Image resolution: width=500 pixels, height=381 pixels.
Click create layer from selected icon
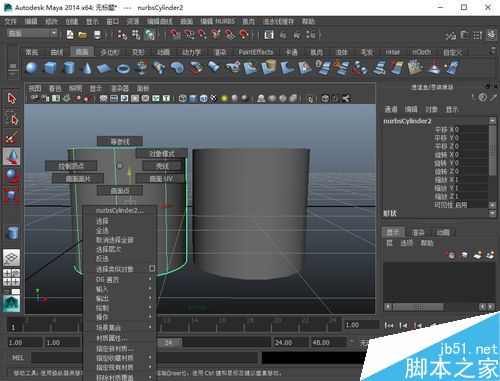click(490, 255)
